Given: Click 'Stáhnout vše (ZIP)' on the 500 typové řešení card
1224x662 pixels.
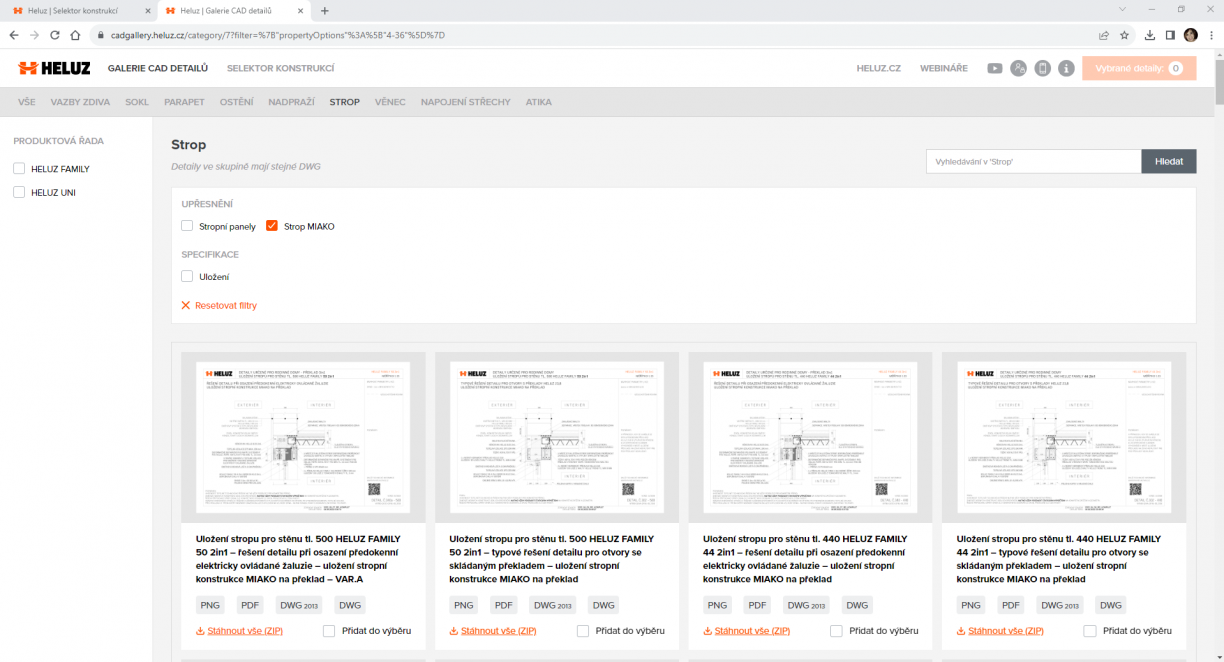Looking at the screenshot, I should [493, 631].
